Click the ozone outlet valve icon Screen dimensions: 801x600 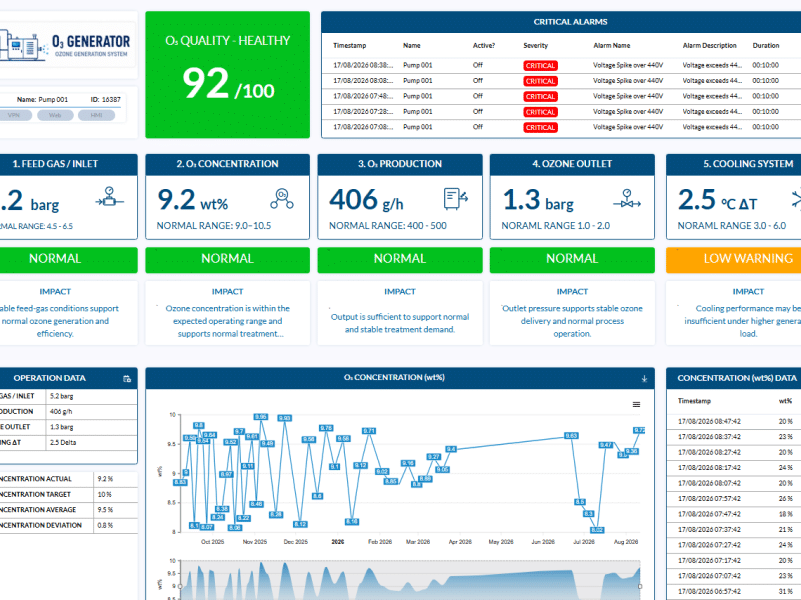pyautogui.click(x=627, y=199)
